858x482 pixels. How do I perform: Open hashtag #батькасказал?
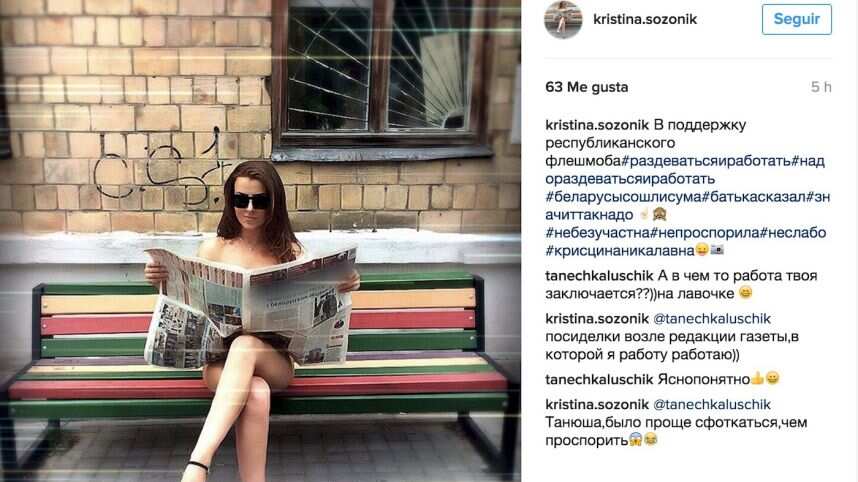(x=754, y=197)
